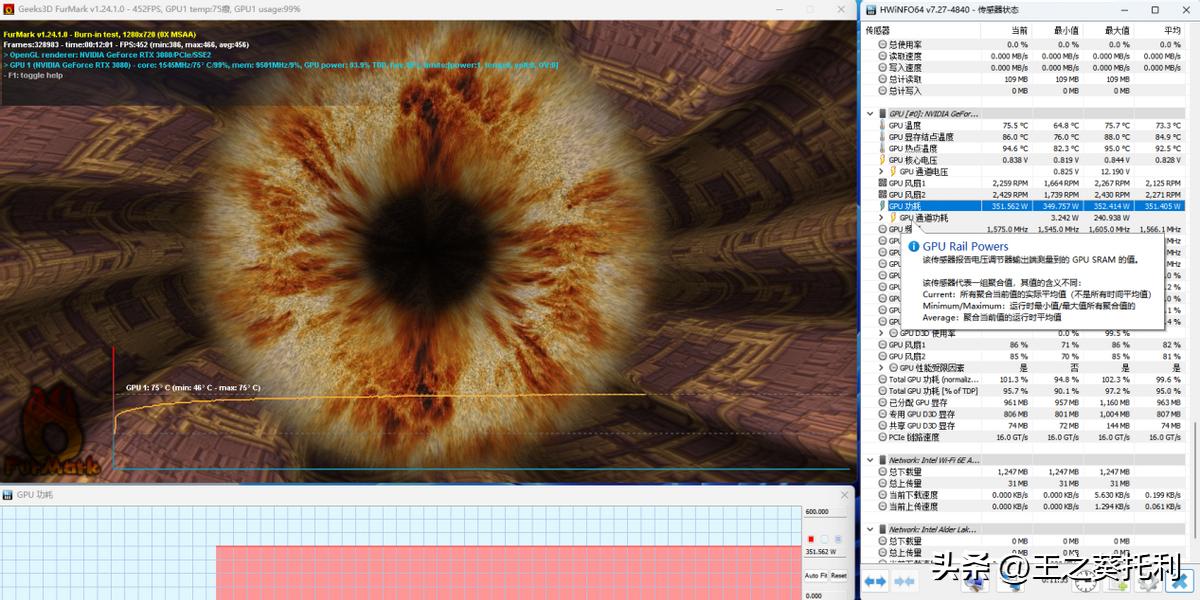Screen dimensions: 1200x600
Task: Collapse the Network Intel Wi-Fi 6E group
Action: click(x=870, y=460)
